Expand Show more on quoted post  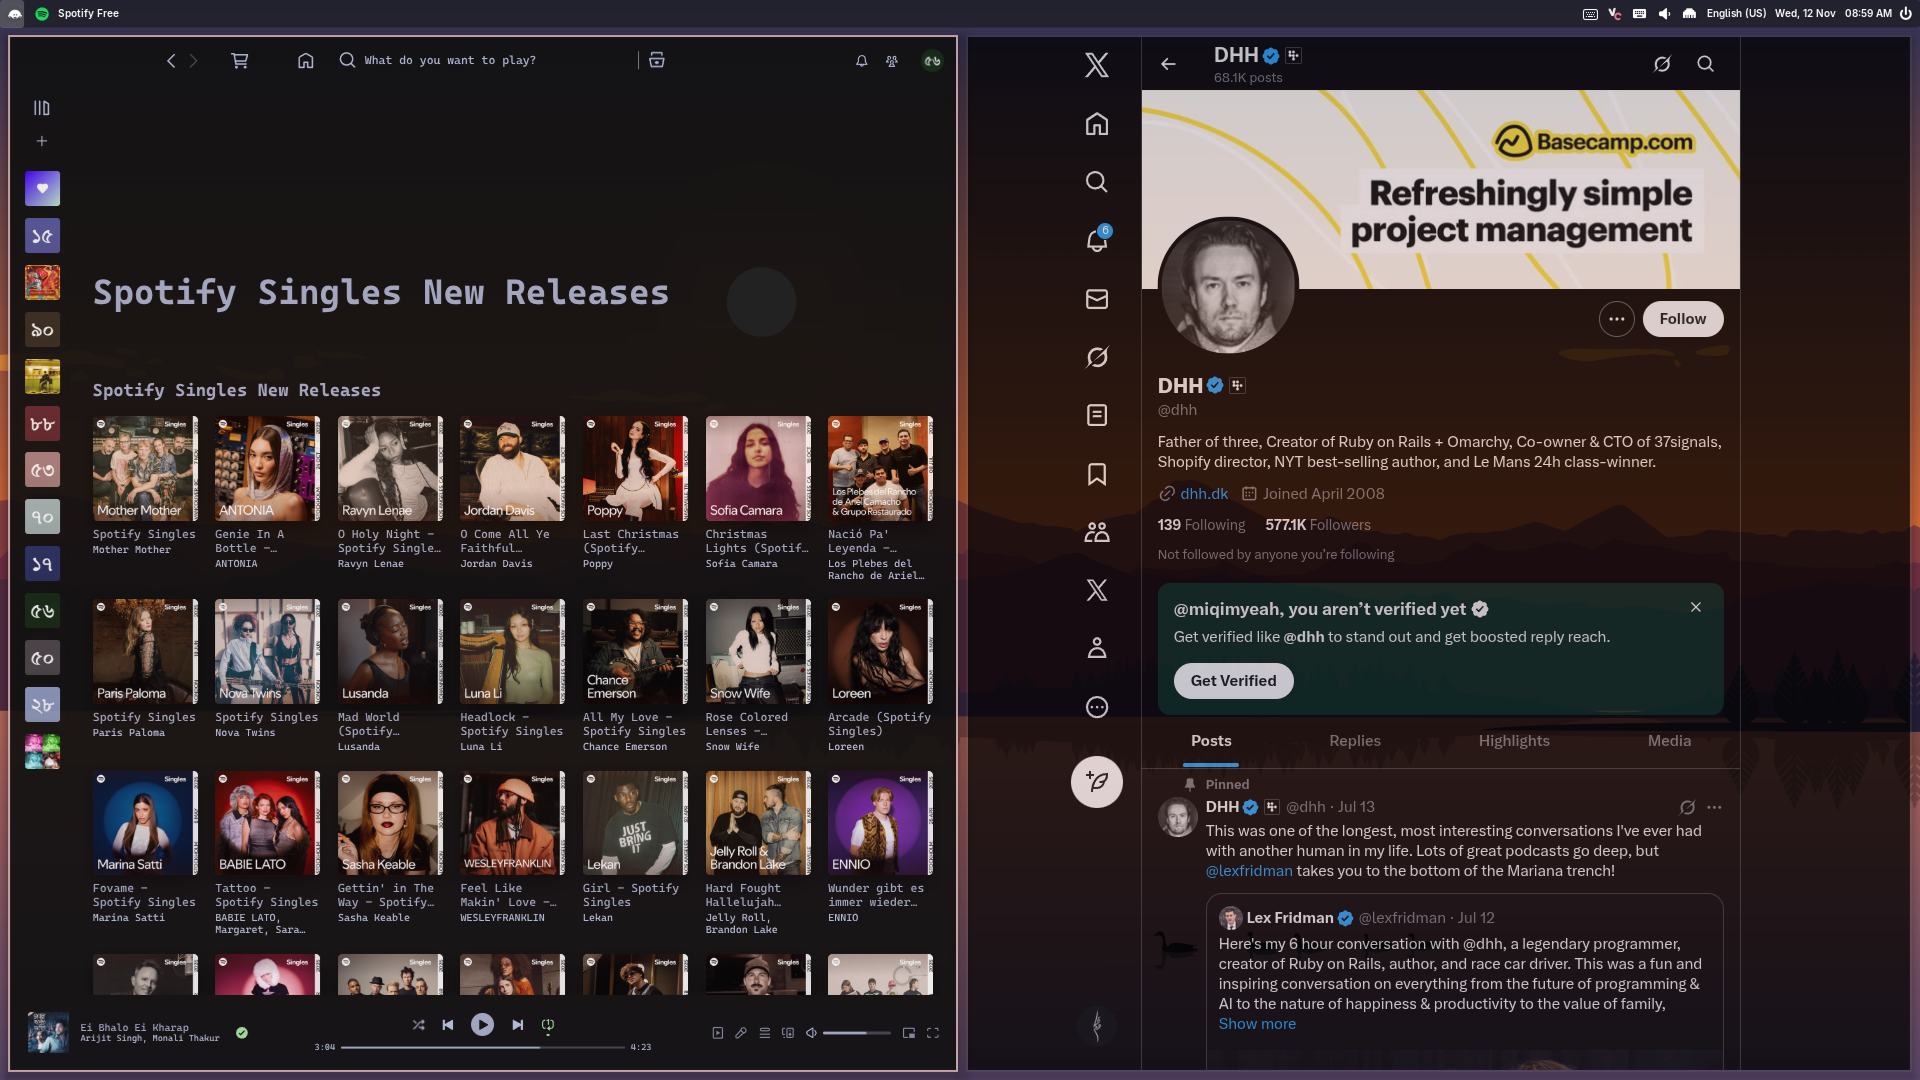pyautogui.click(x=1257, y=1024)
